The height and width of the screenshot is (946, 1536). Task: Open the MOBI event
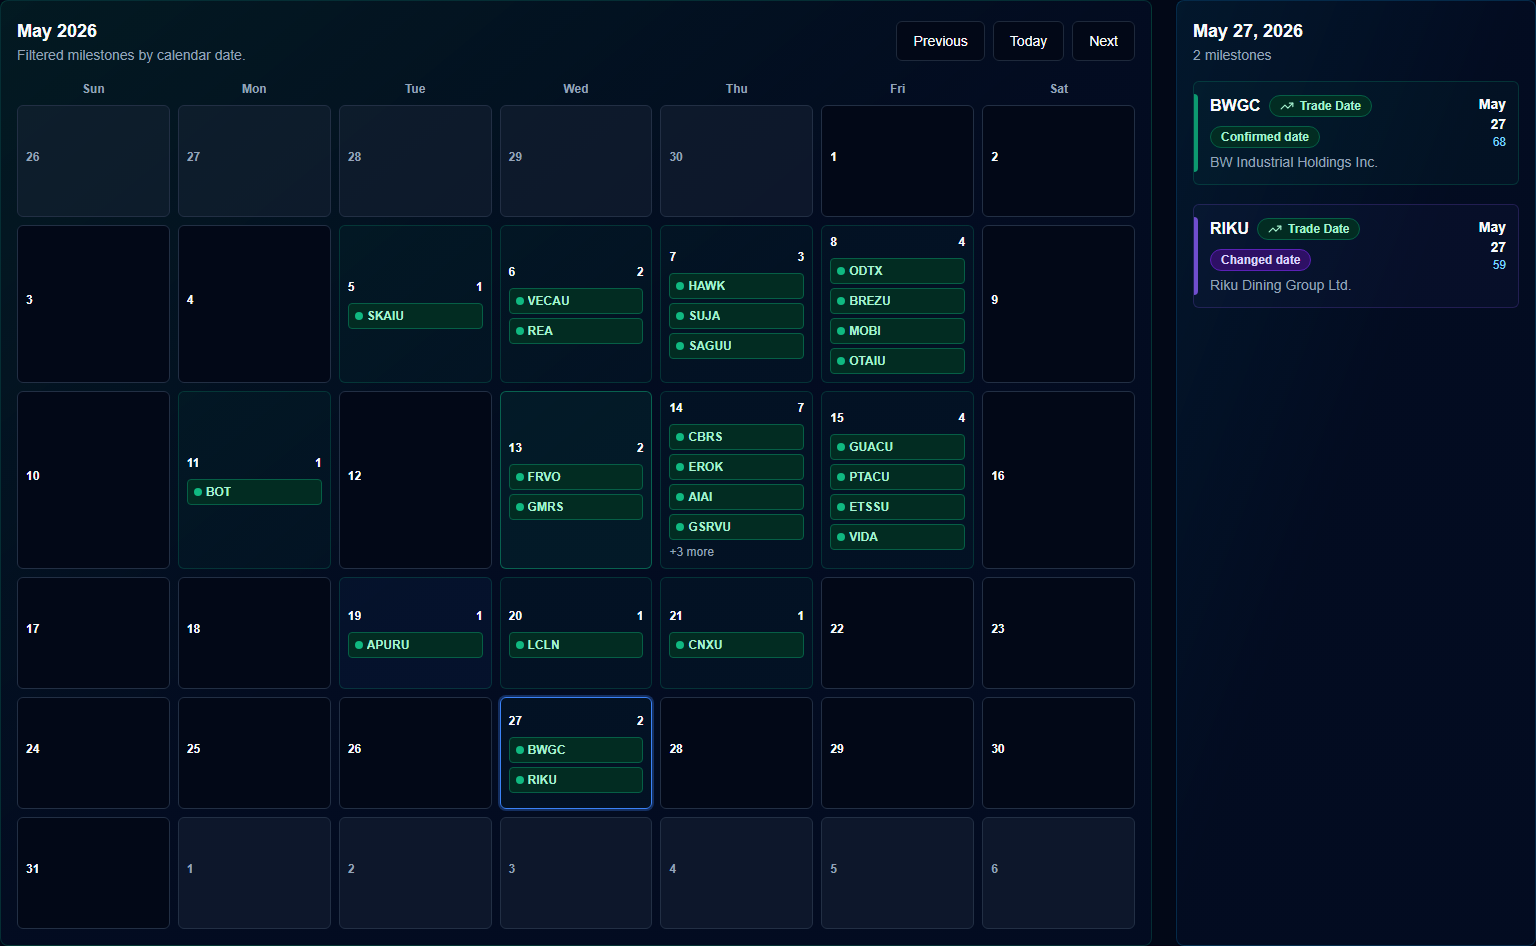[x=897, y=331]
